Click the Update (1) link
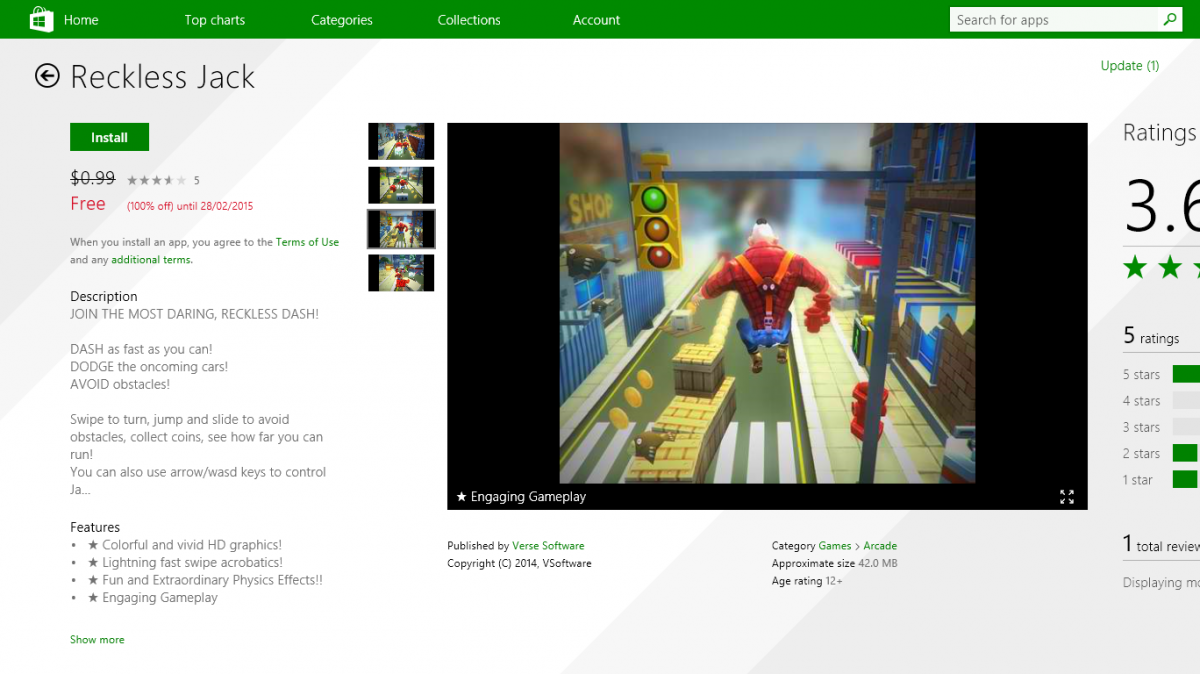This screenshot has width=1200, height=674. tap(1130, 66)
